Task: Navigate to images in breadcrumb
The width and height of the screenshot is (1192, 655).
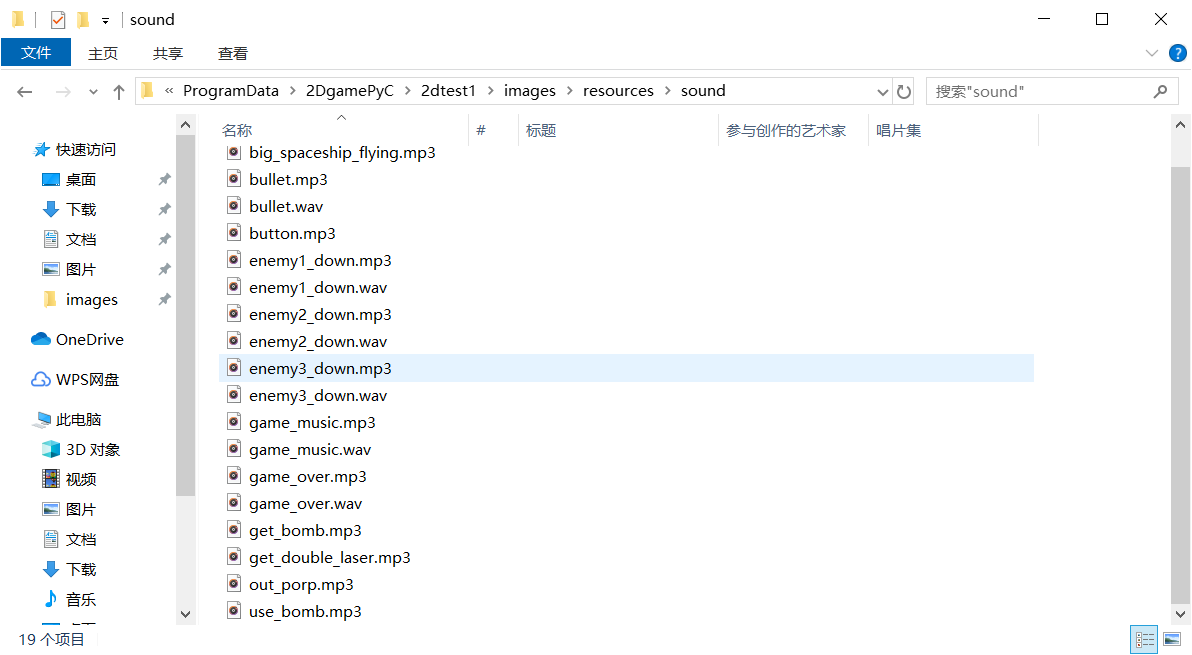Action: click(530, 91)
